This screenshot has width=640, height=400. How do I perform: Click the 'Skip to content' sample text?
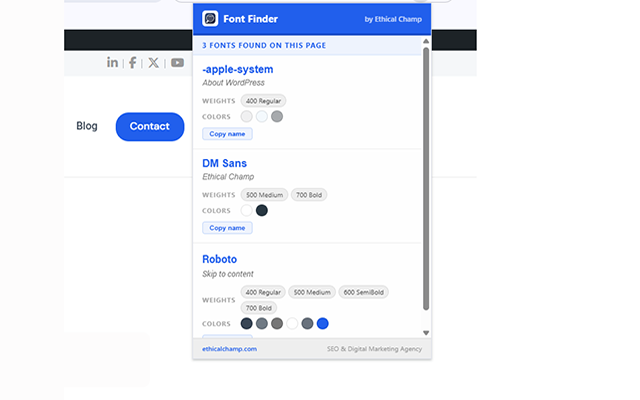(x=228, y=274)
